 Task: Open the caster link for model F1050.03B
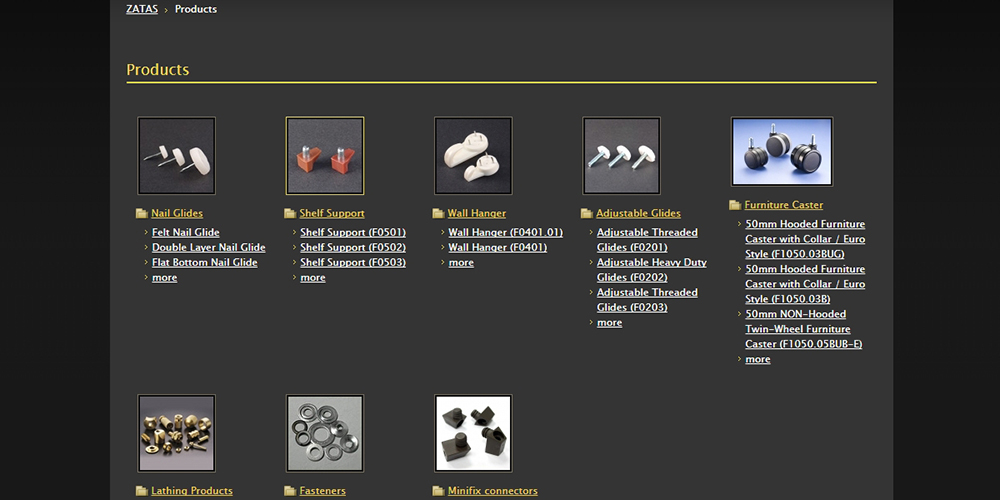pos(805,284)
